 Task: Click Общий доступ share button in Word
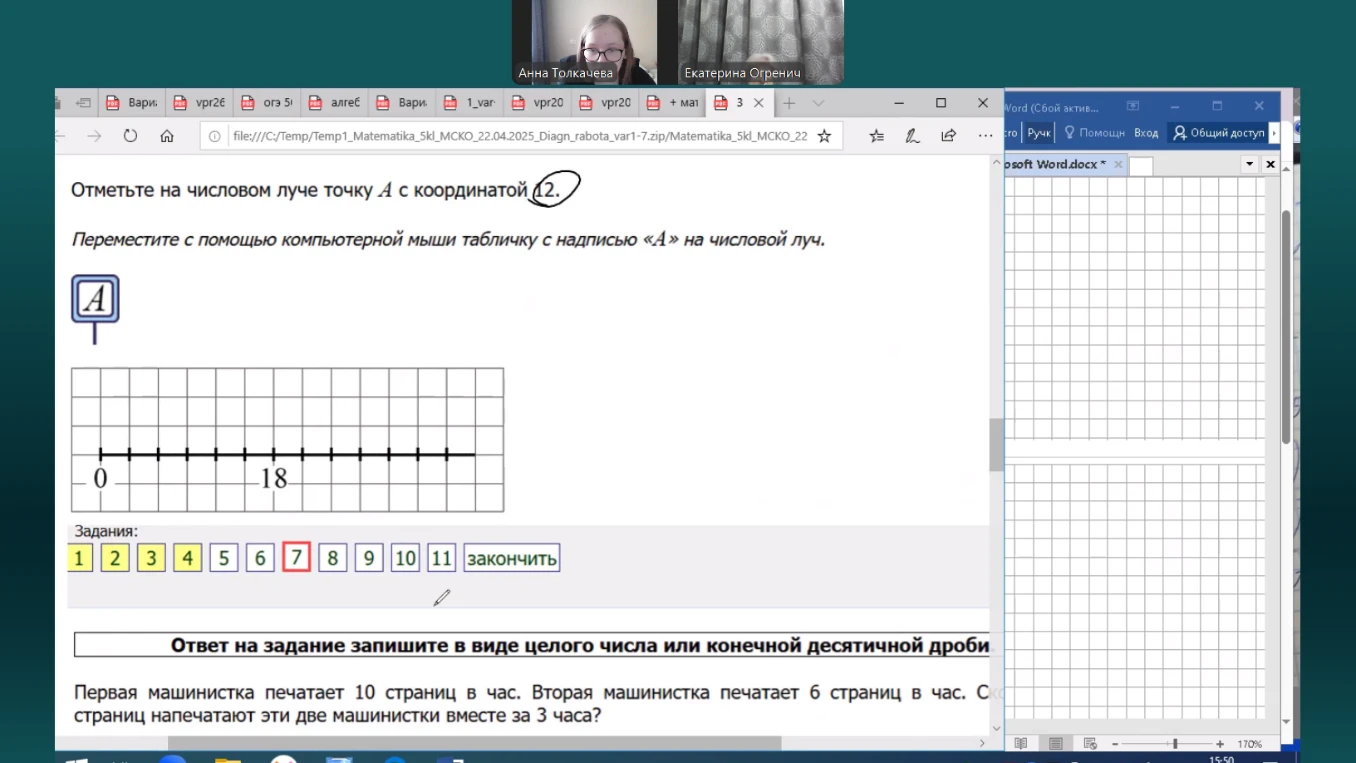(1219, 133)
